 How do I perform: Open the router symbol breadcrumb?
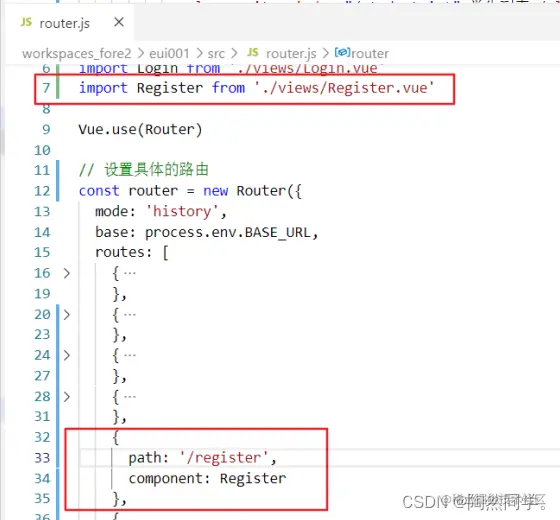tap(370, 54)
